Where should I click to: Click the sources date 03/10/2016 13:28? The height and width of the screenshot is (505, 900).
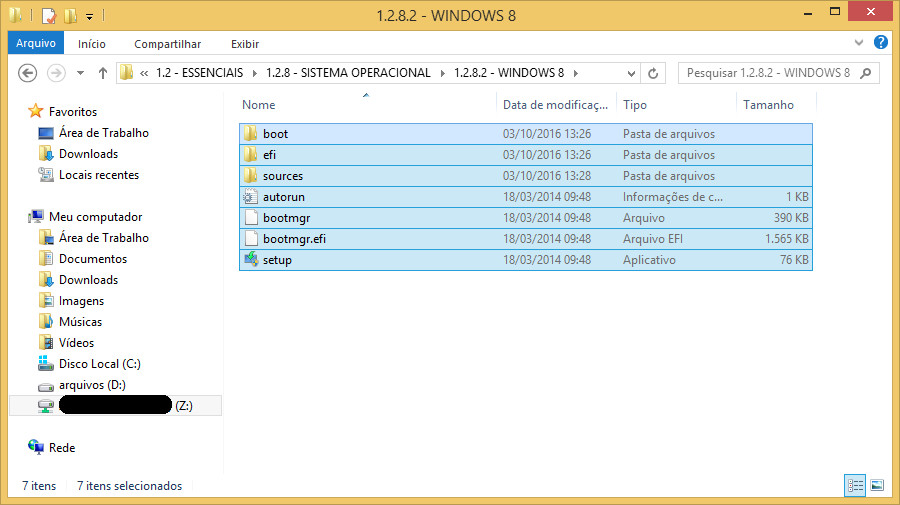click(x=547, y=176)
